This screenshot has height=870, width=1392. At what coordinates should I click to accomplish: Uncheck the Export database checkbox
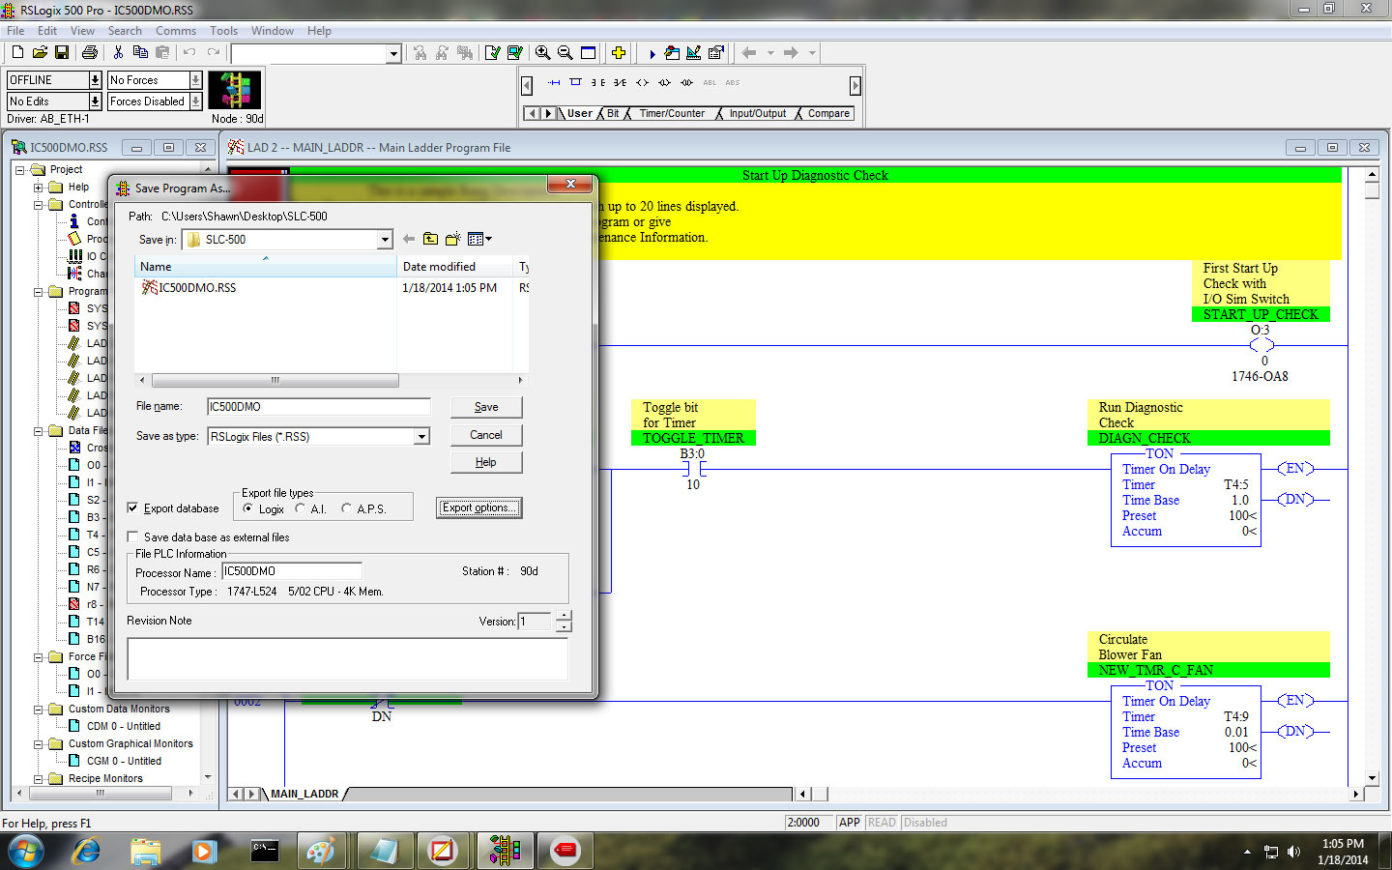(133, 507)
